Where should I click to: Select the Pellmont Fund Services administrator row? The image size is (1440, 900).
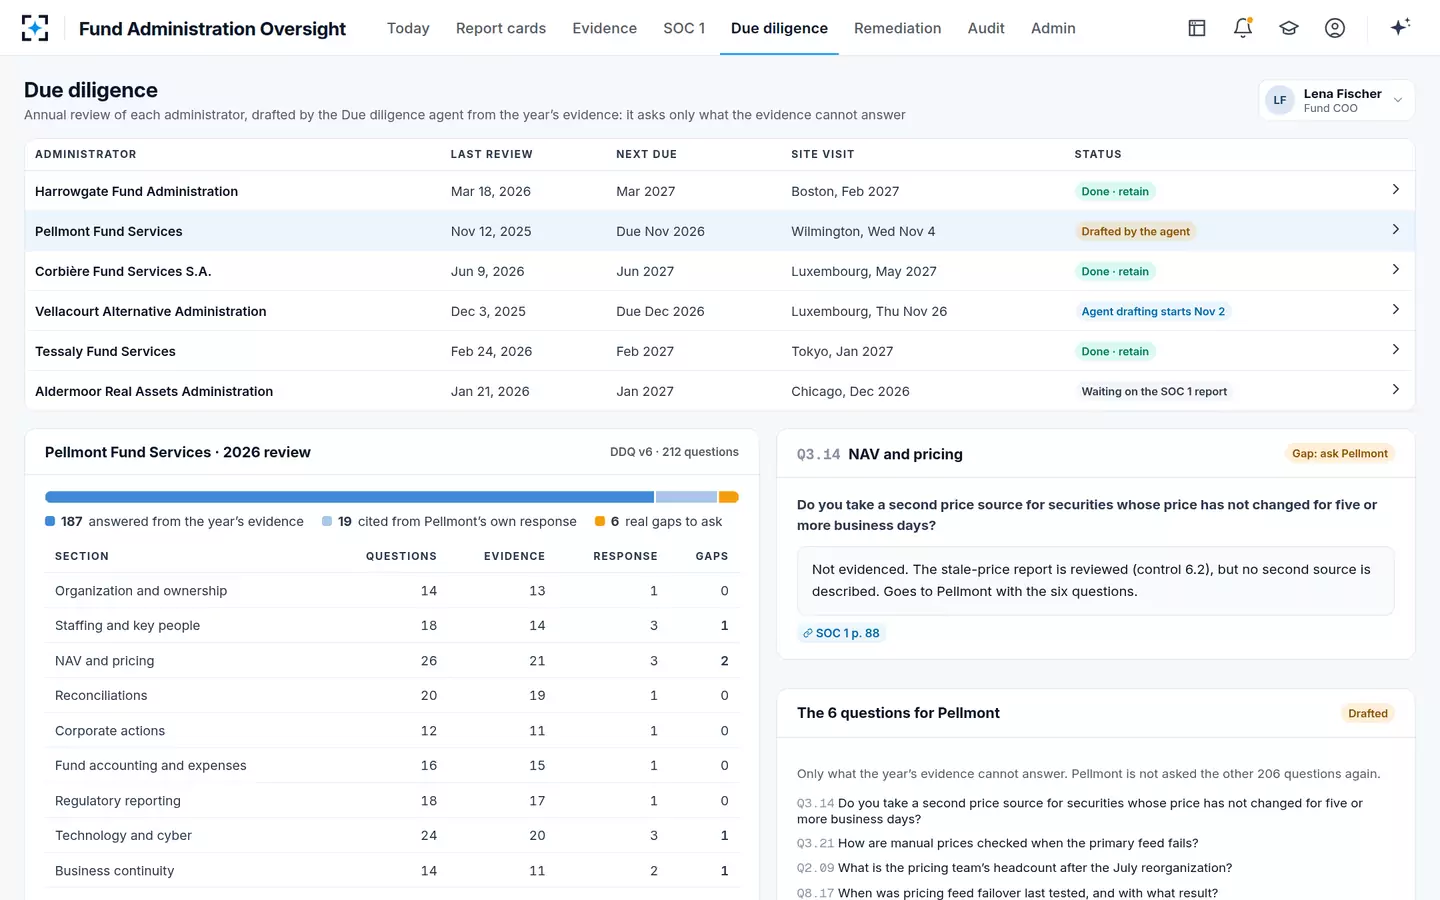tap(720, 231)
